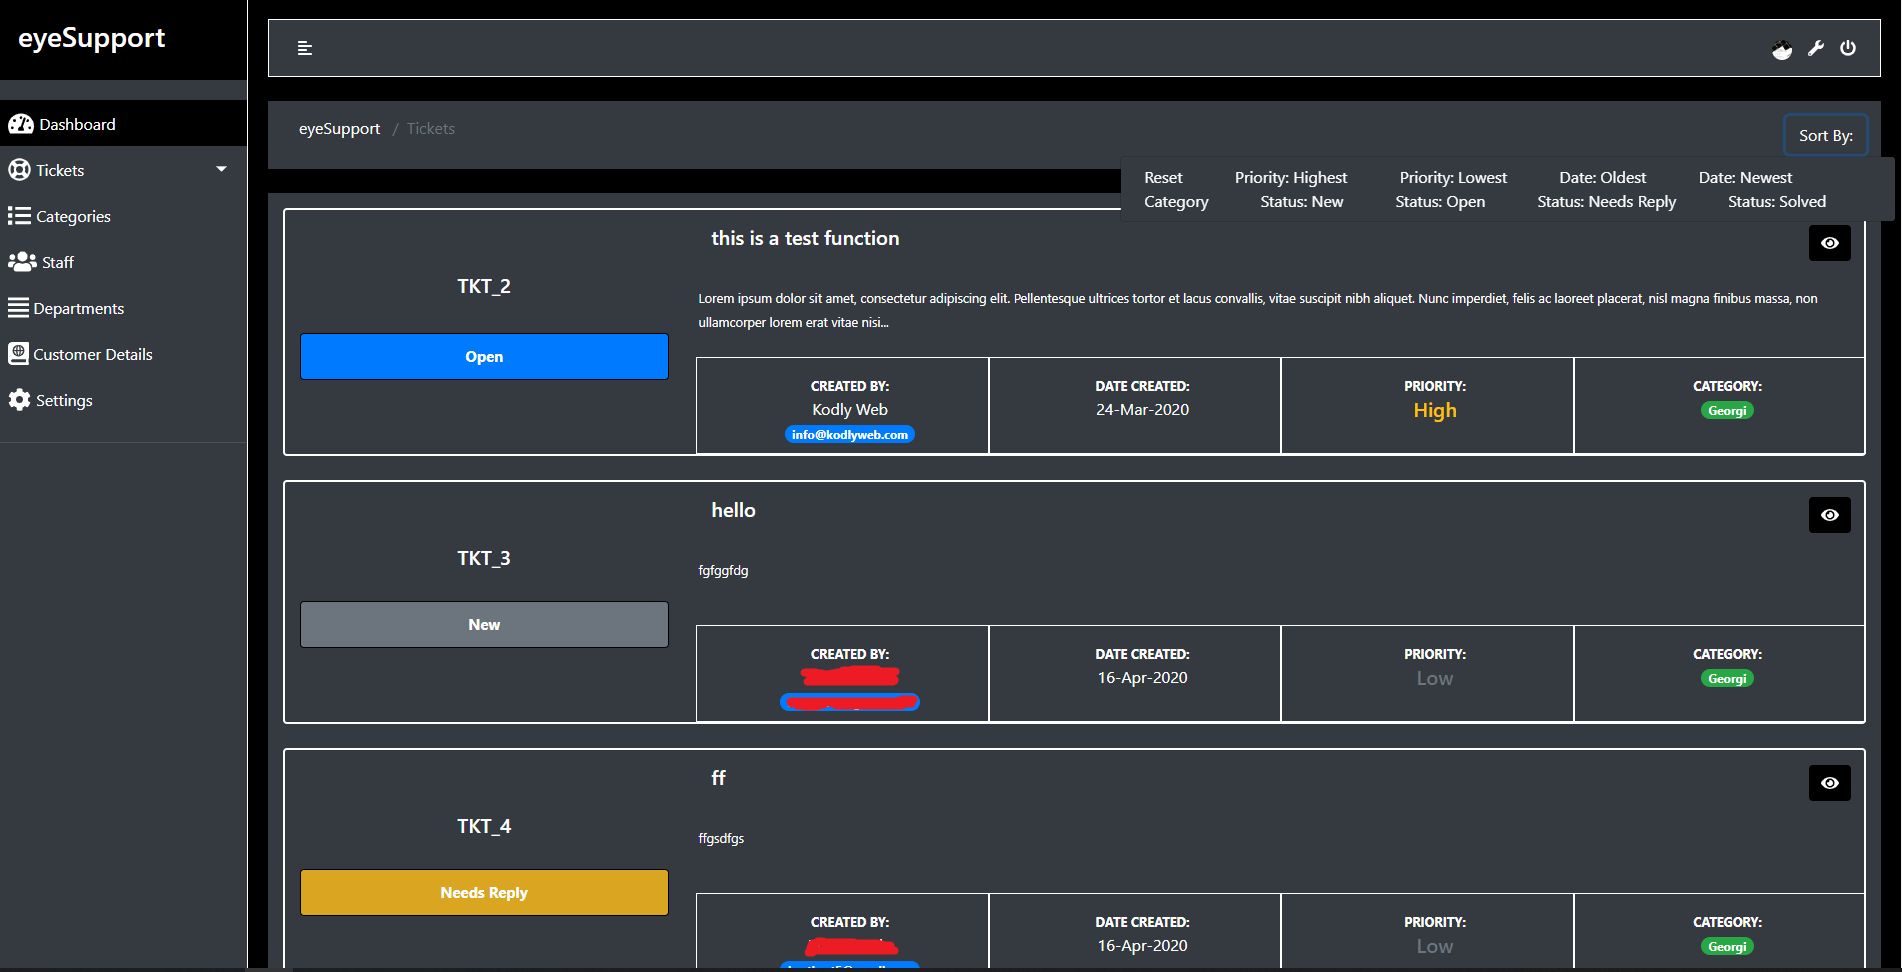Click the green Georgi category badge on TKT_2

click(x=1727, y=410)
